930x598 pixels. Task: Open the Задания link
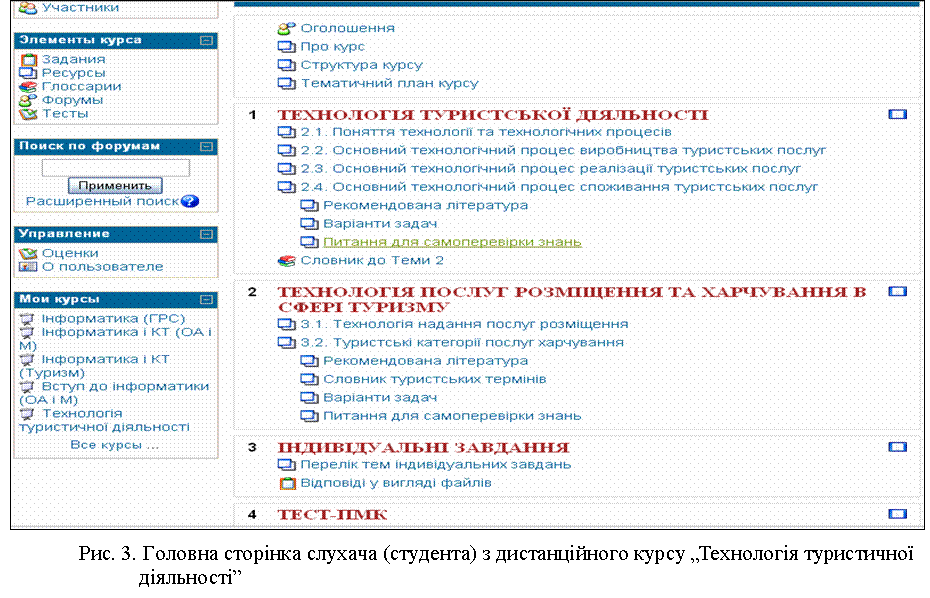[74, 59]
